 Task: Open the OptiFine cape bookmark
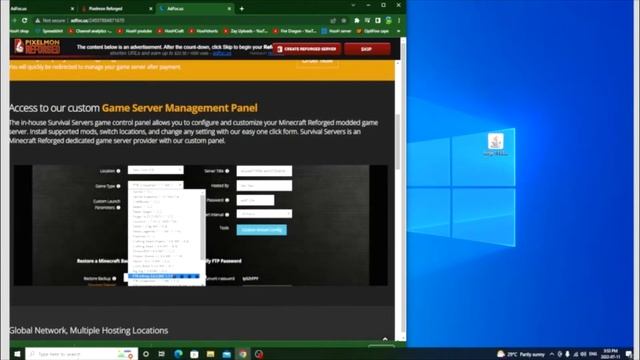point(373,31)
